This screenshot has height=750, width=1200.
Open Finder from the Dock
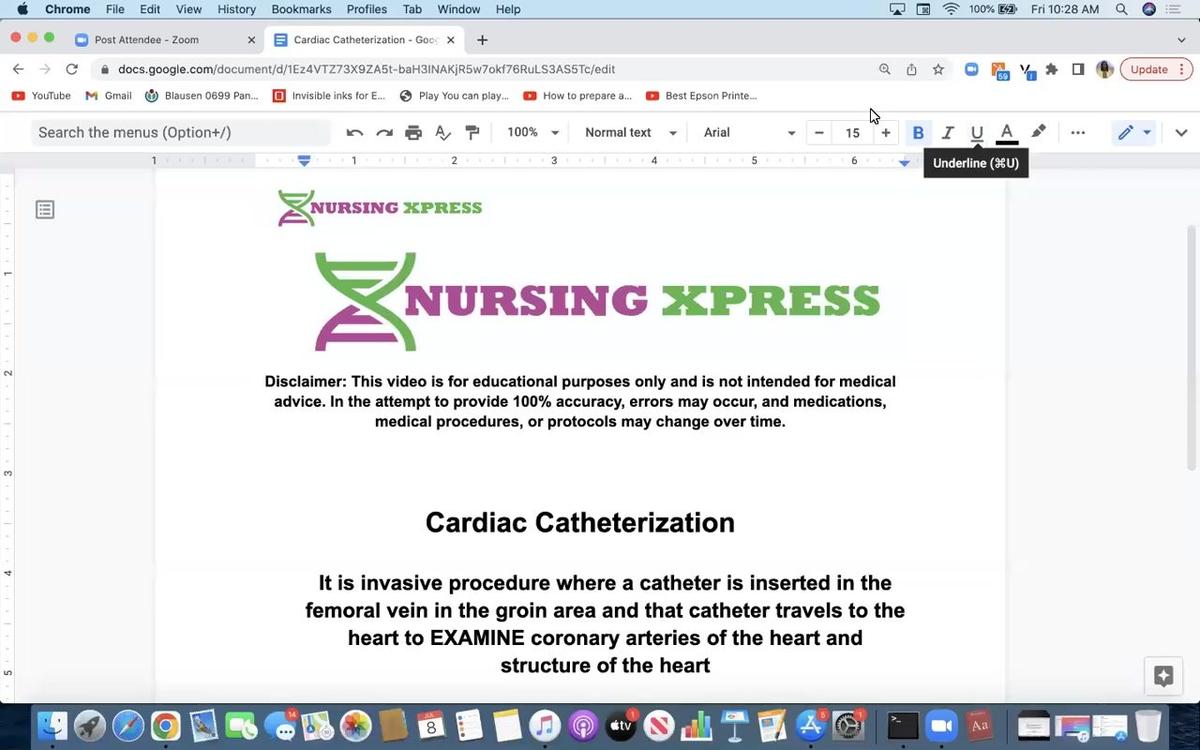(51, 725)
